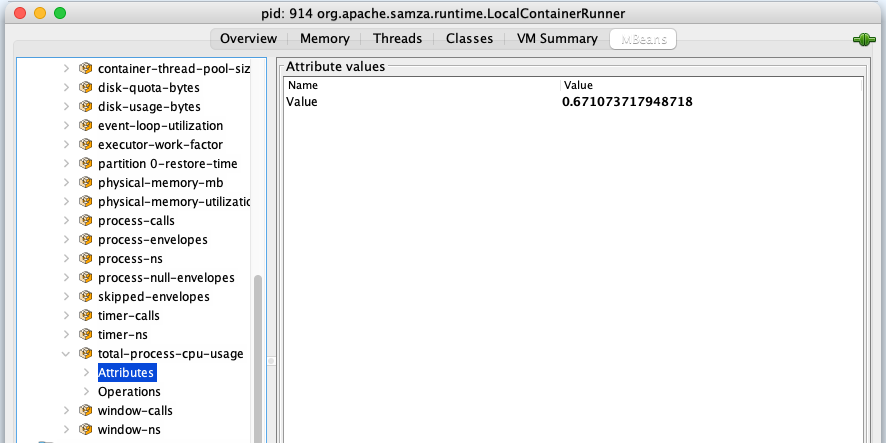Collapse the total-process-cpu-usage node
886x443 pixels.
[66, 354]
